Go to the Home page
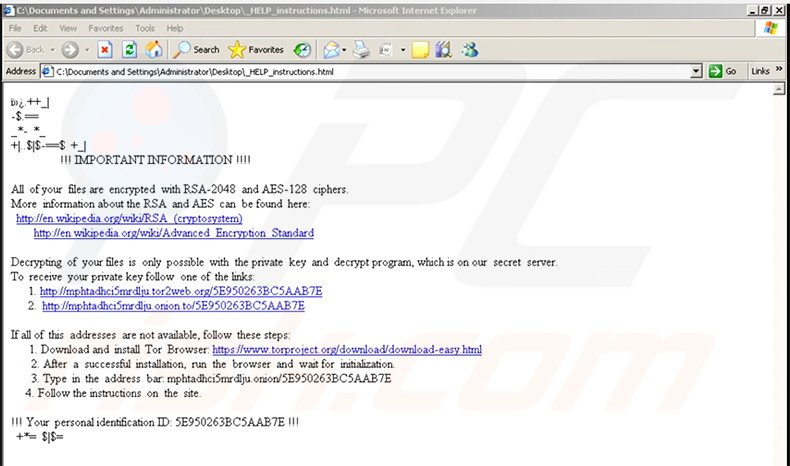The image size is (790, 466). click(154, 49)
